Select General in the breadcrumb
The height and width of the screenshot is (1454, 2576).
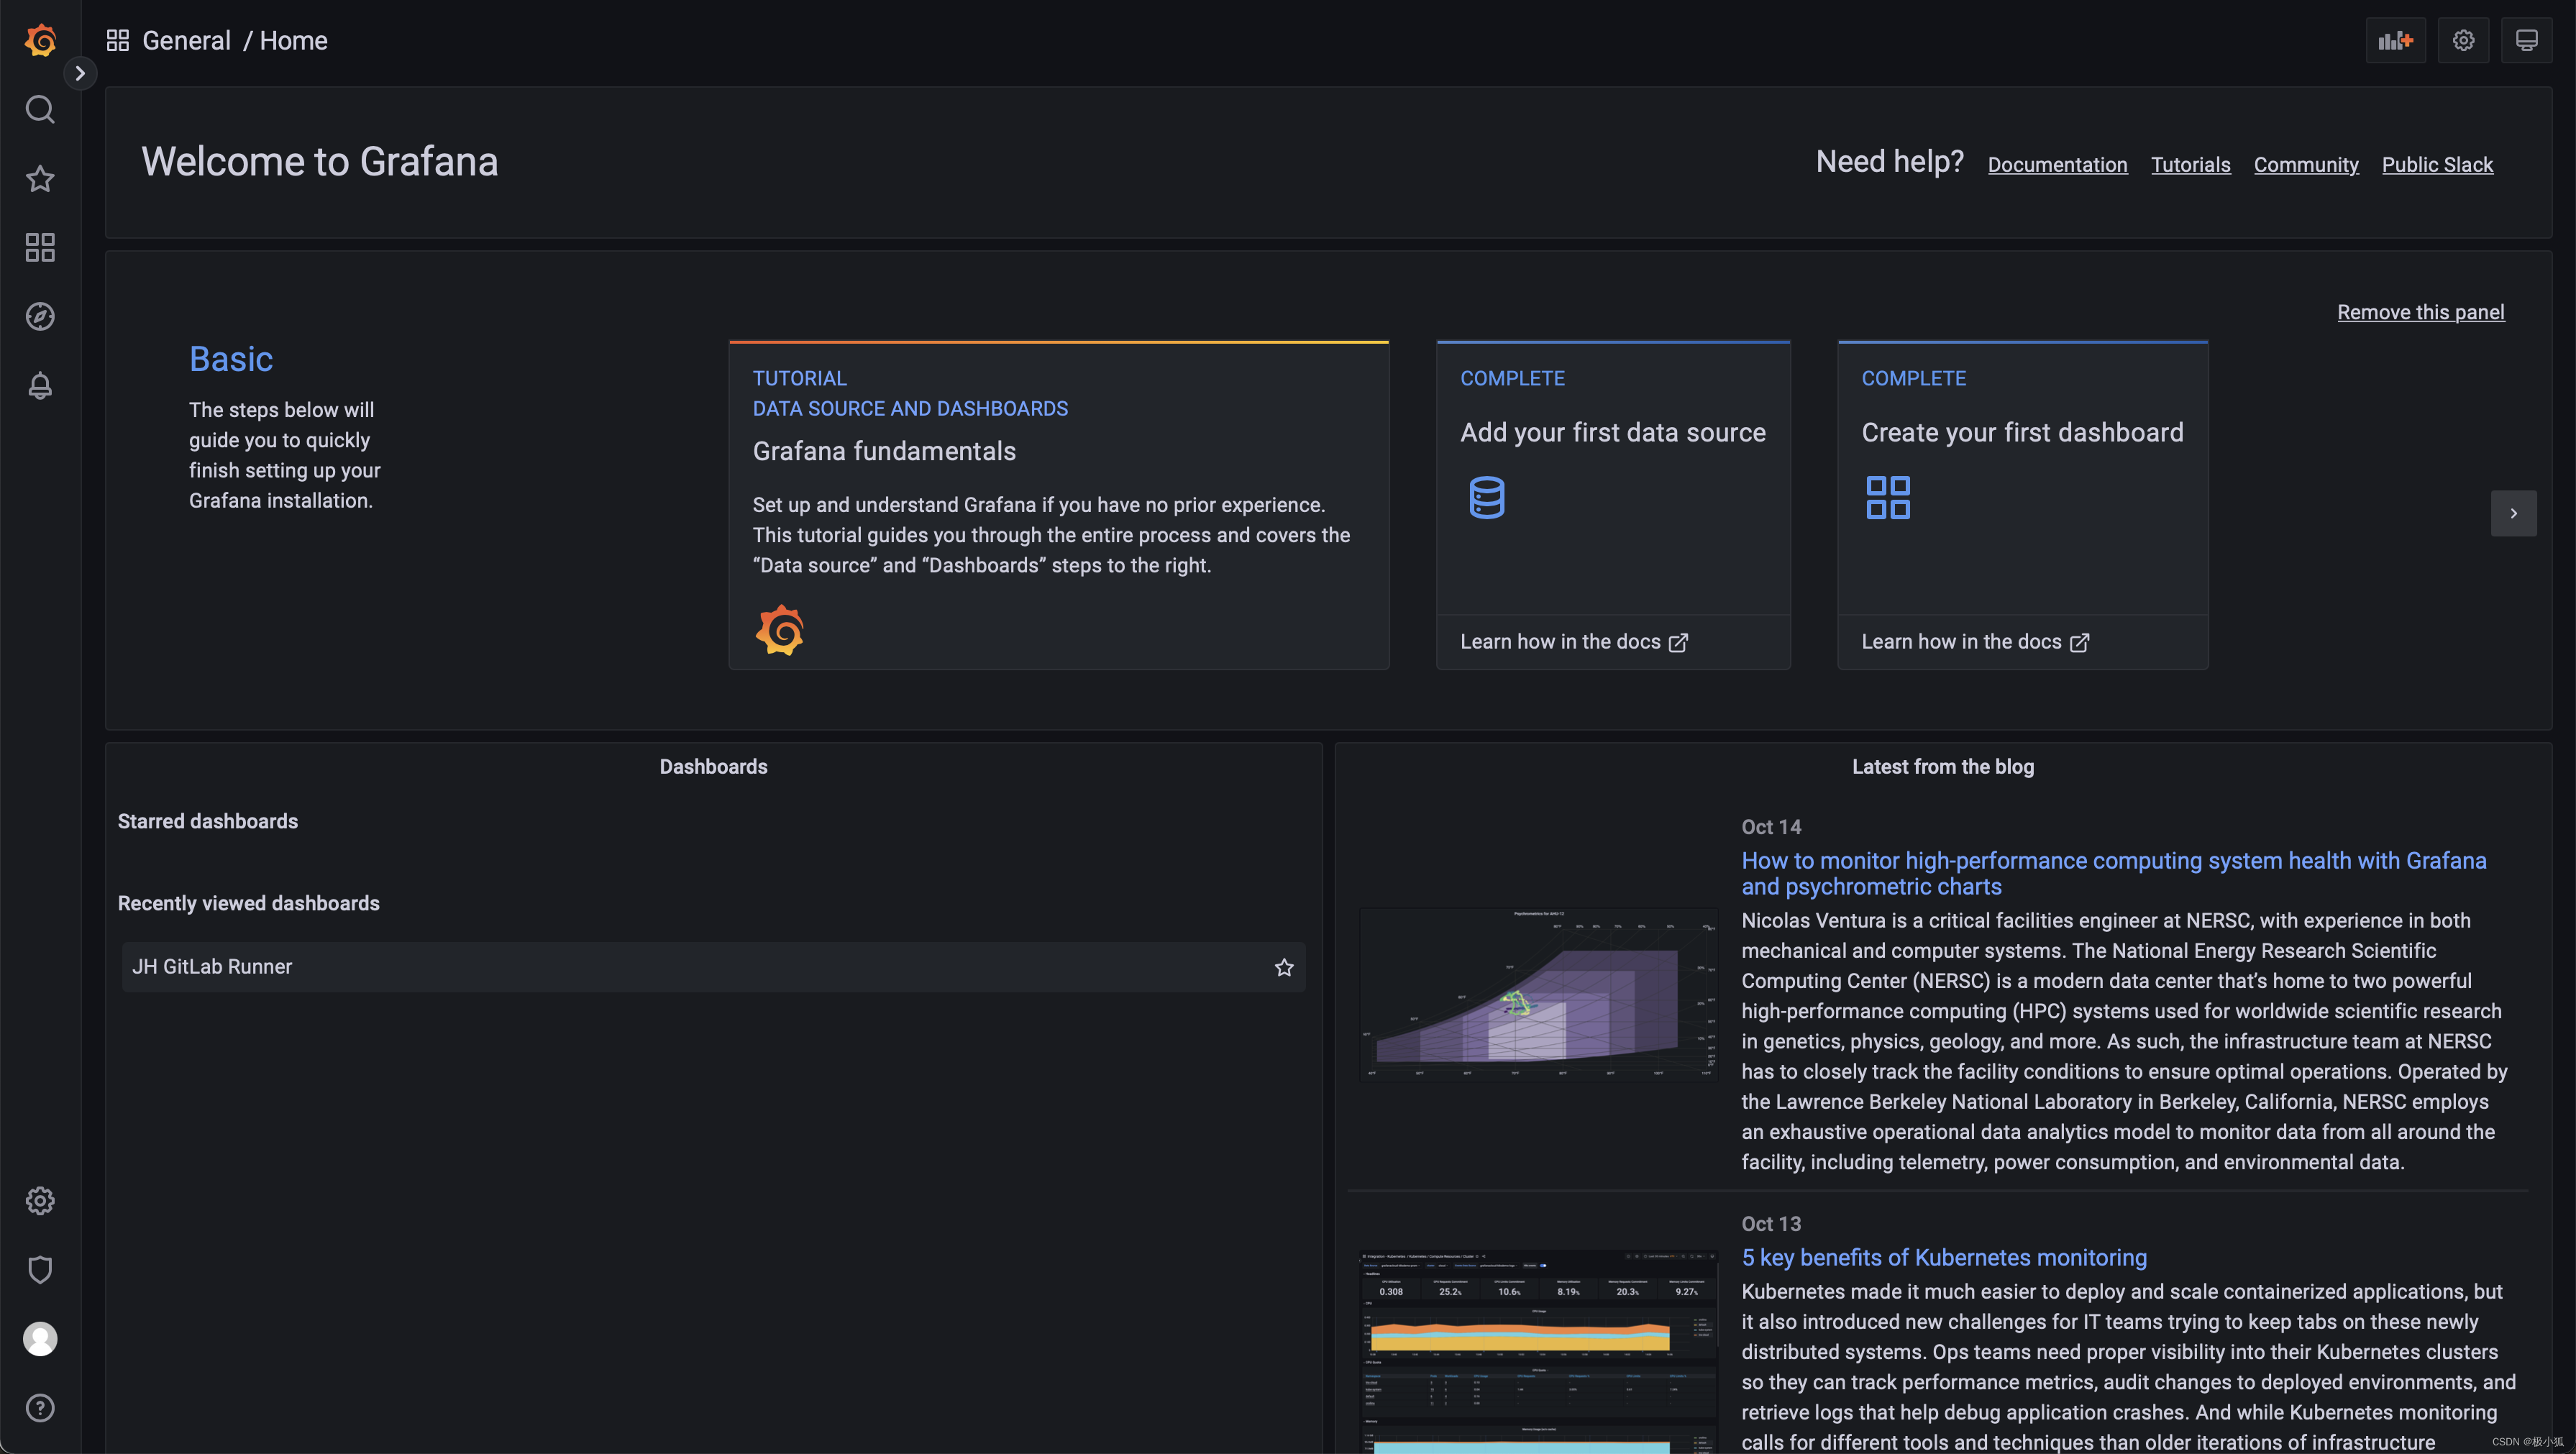(187, 40)
